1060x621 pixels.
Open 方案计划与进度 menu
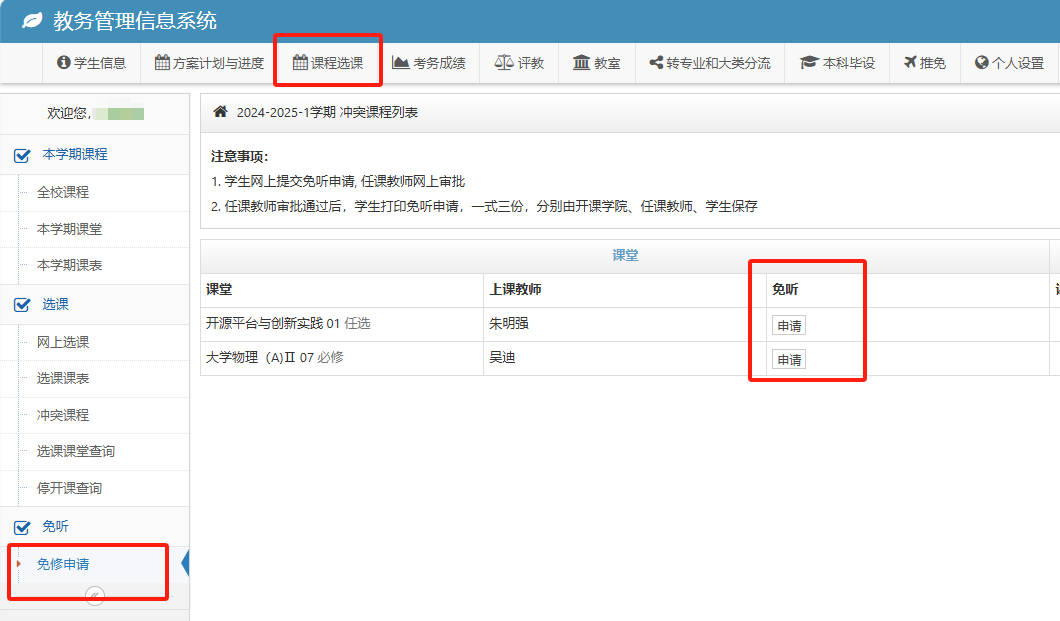(x=210, y=63)
